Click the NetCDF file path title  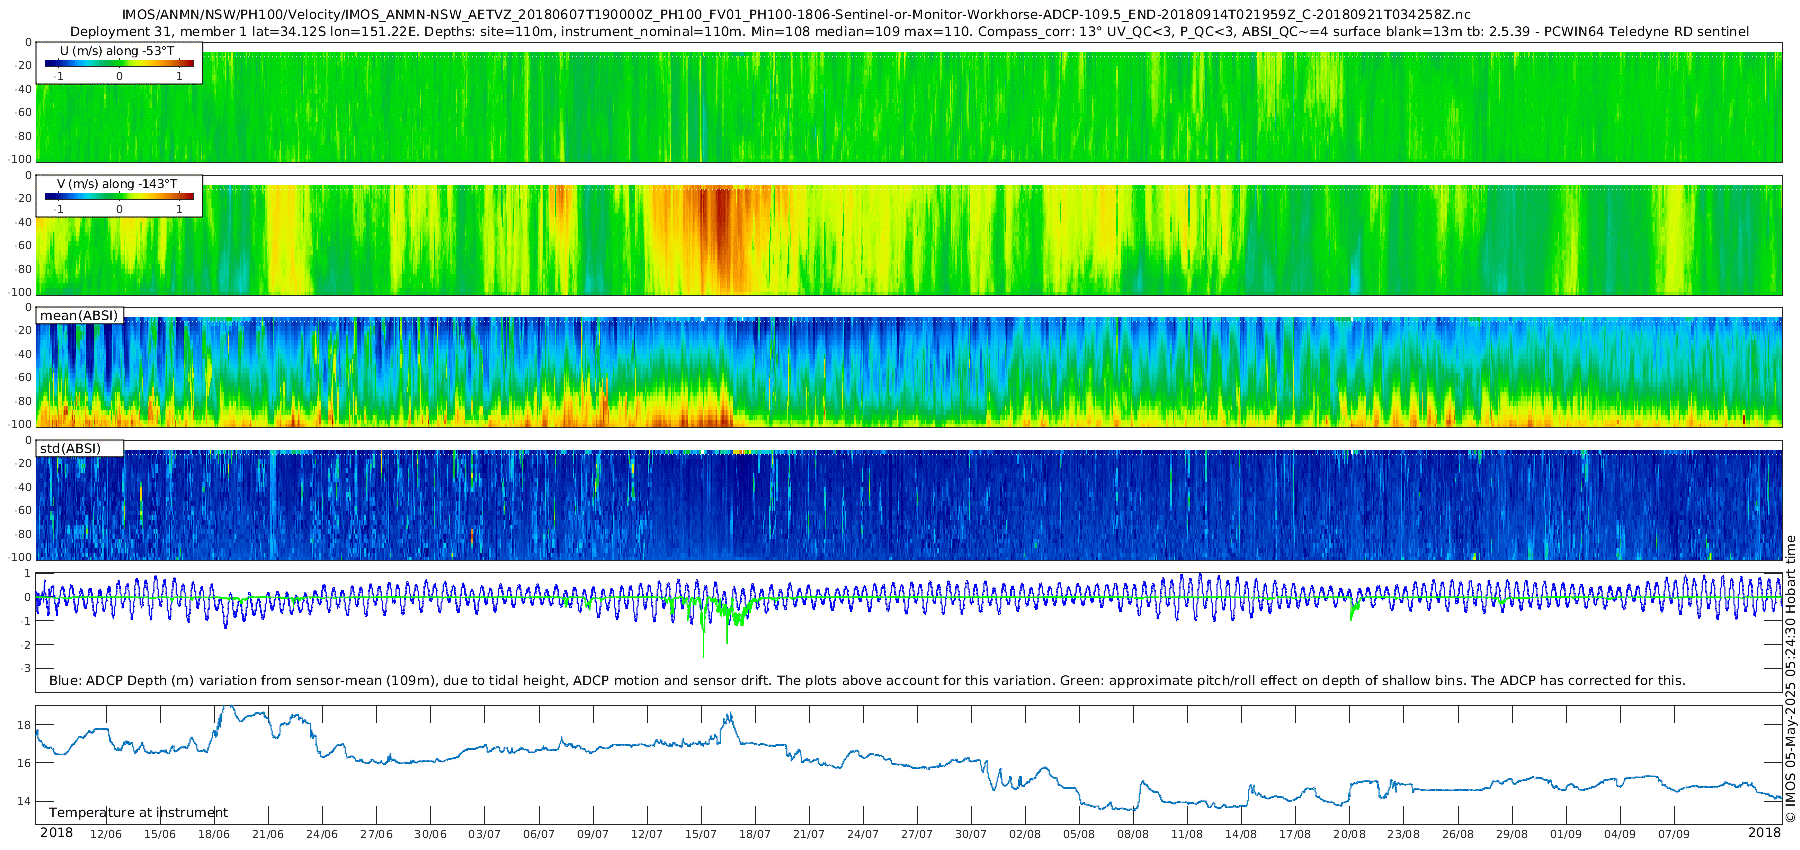[796, 15]
